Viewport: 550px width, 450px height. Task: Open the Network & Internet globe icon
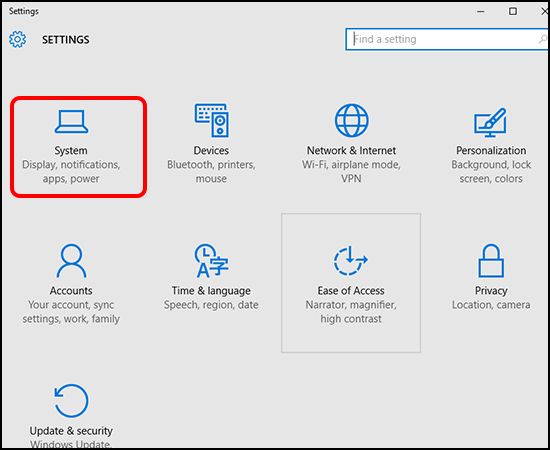tap(351, 120)
